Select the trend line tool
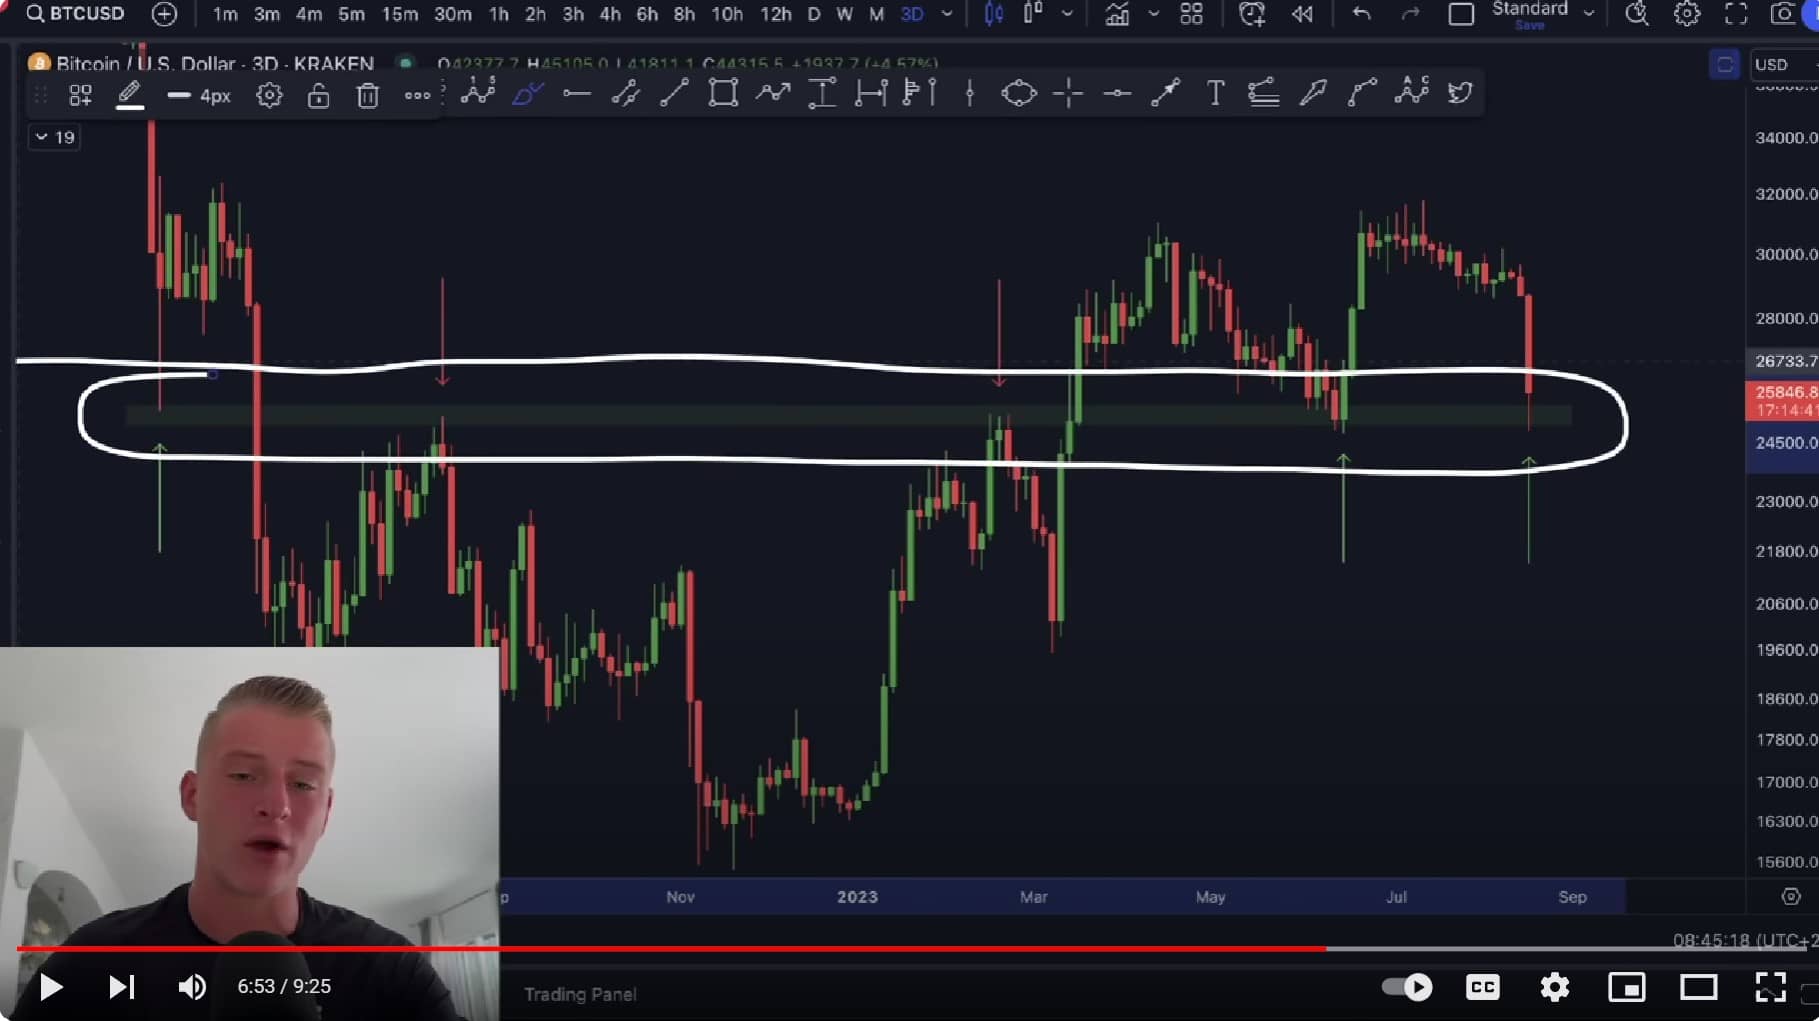1819x1021 pixels. click(674, 94)
